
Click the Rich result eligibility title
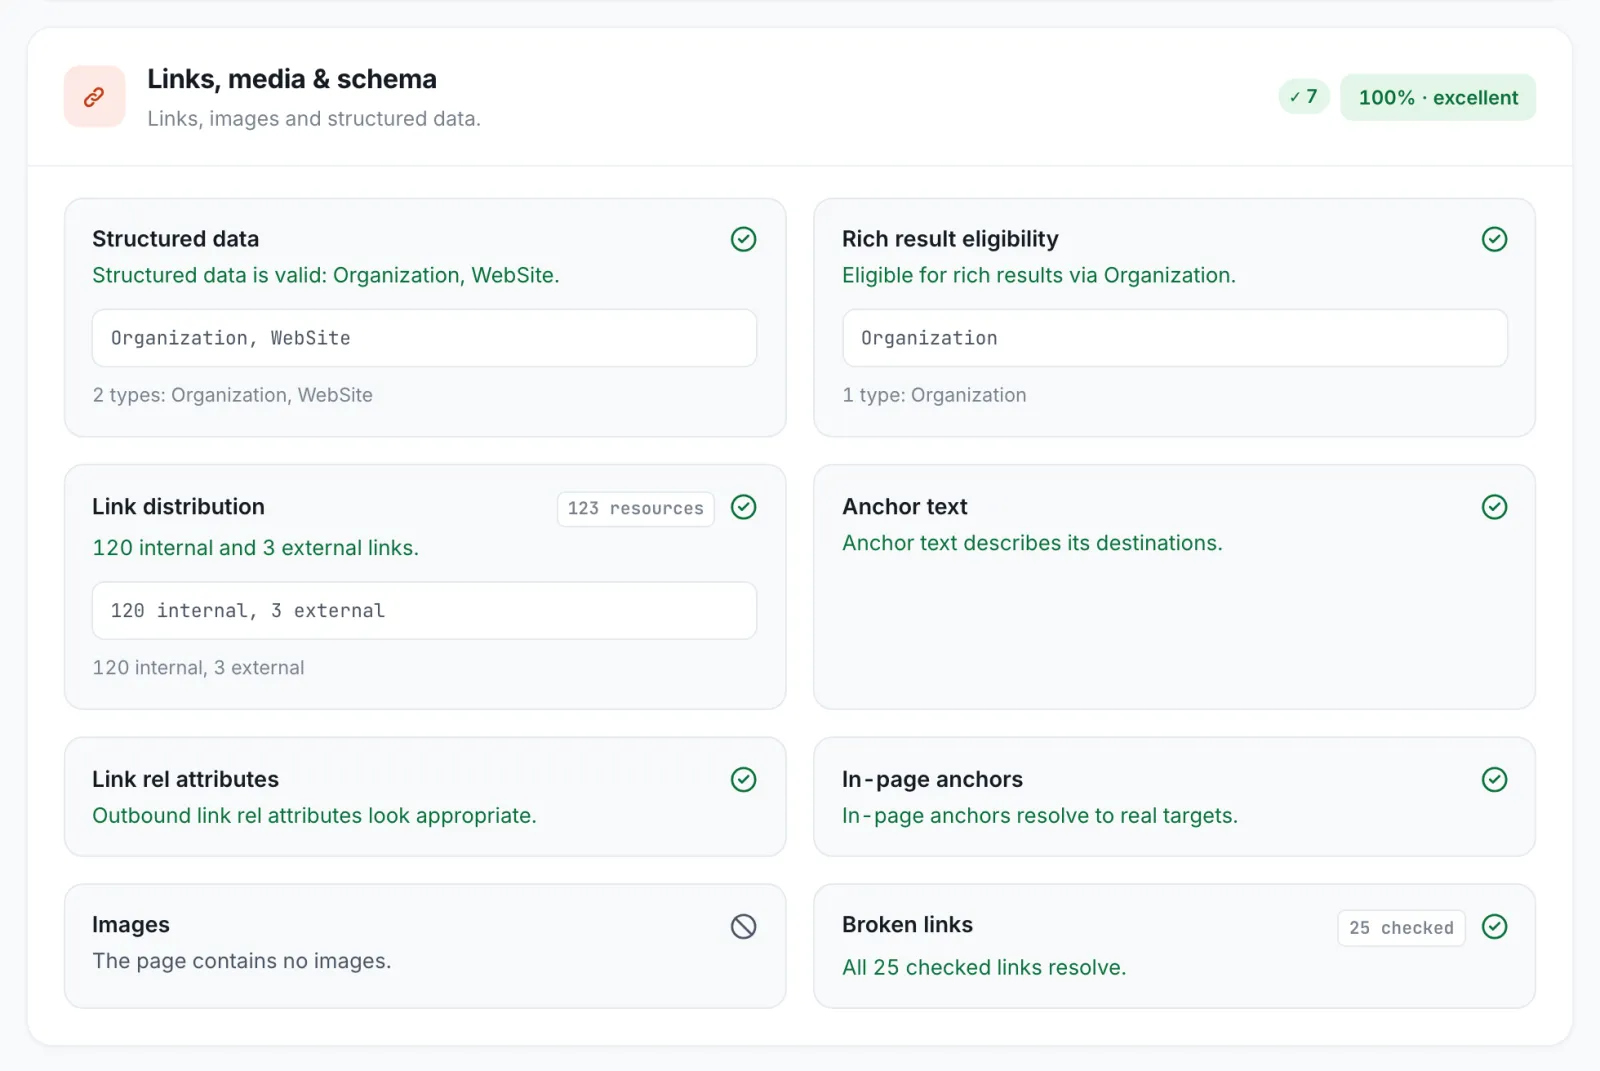950,239
